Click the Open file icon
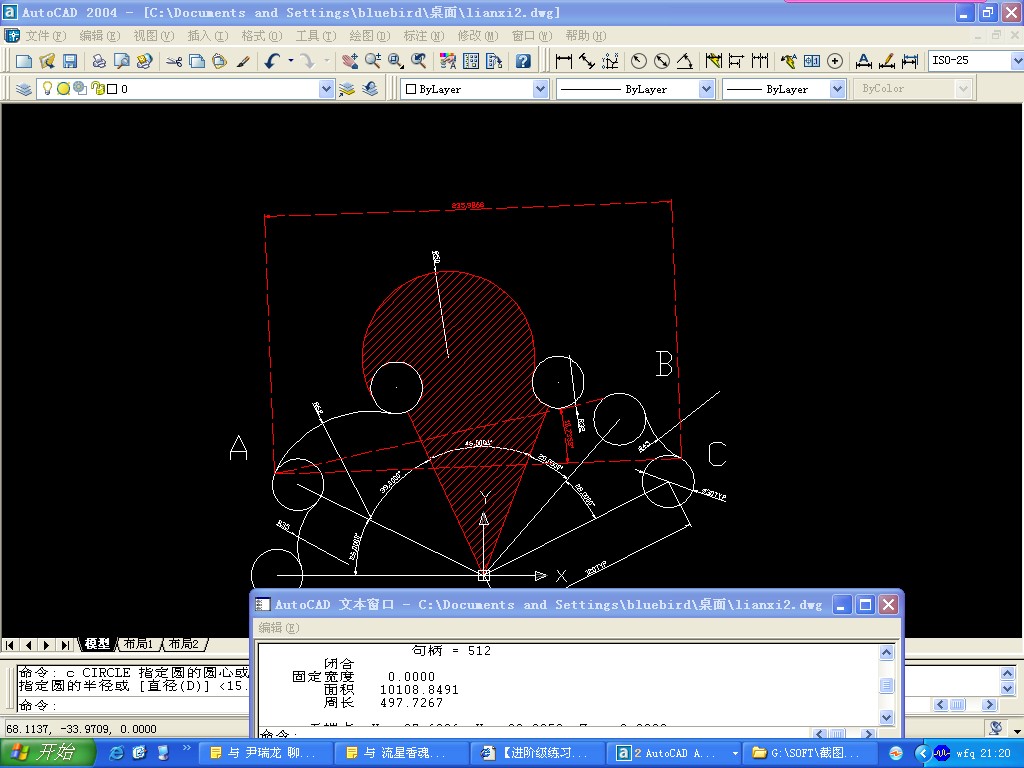The width and height of the screenshot is (1024, 768). (47, 61)
